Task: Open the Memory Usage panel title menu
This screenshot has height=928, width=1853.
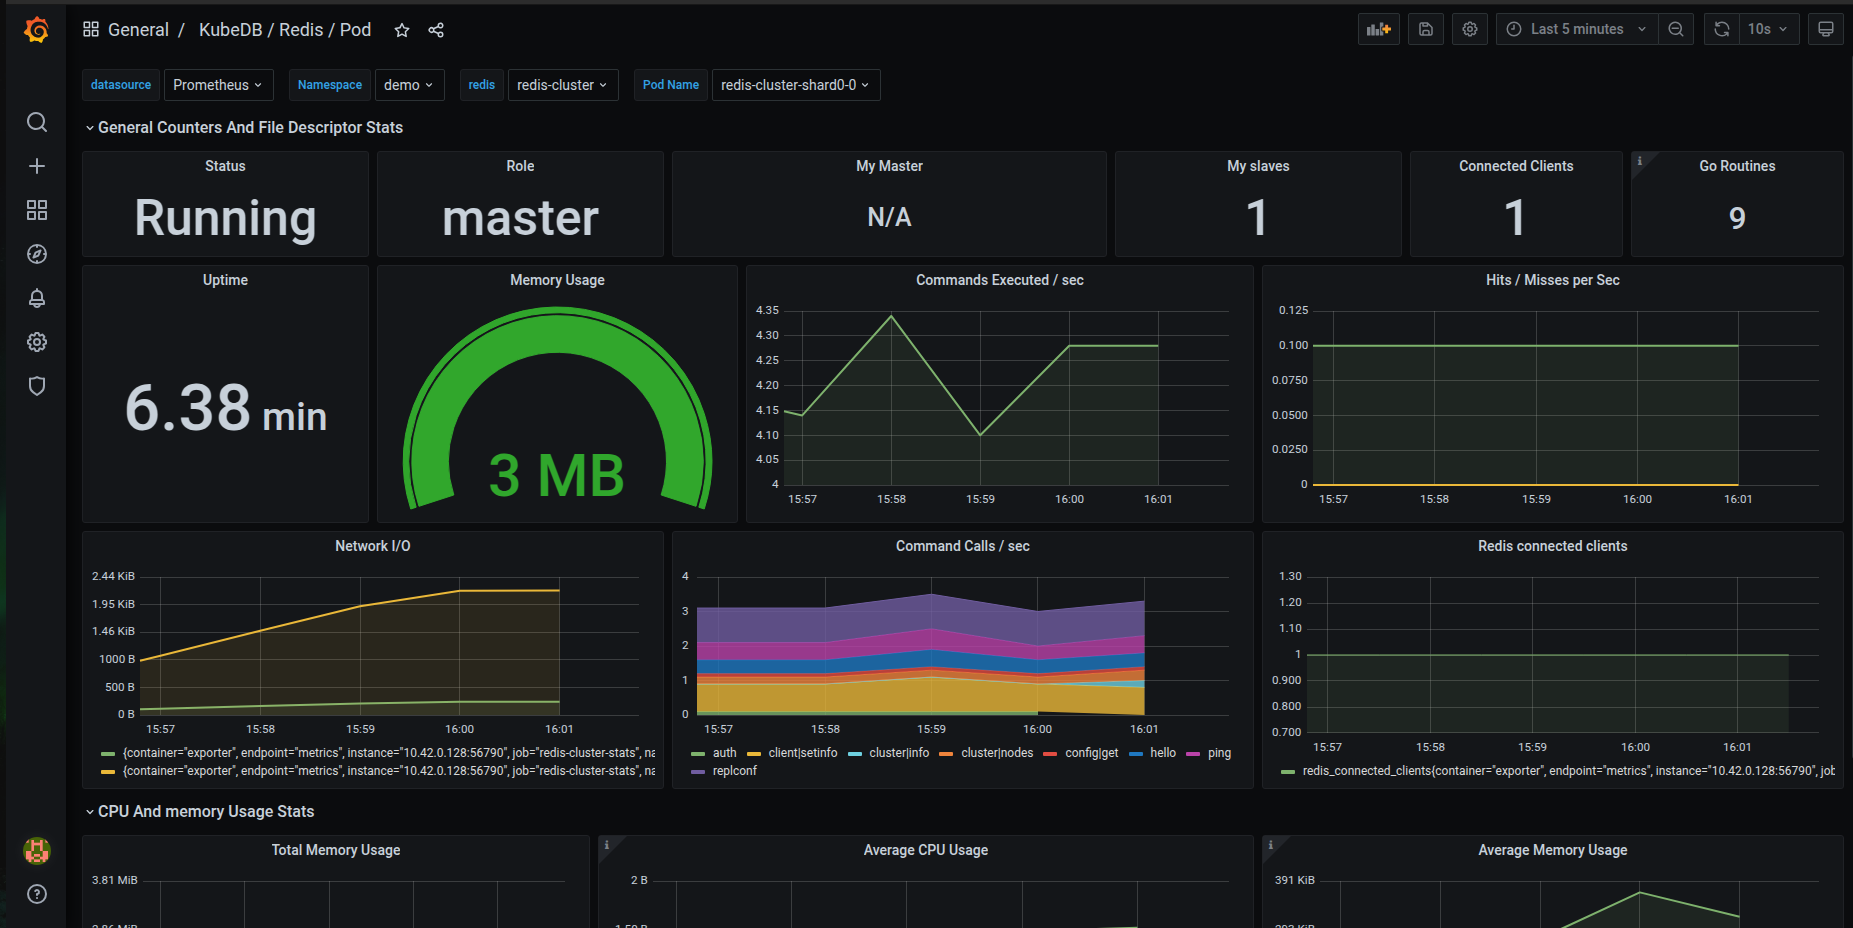Action: tap(557, 280)
